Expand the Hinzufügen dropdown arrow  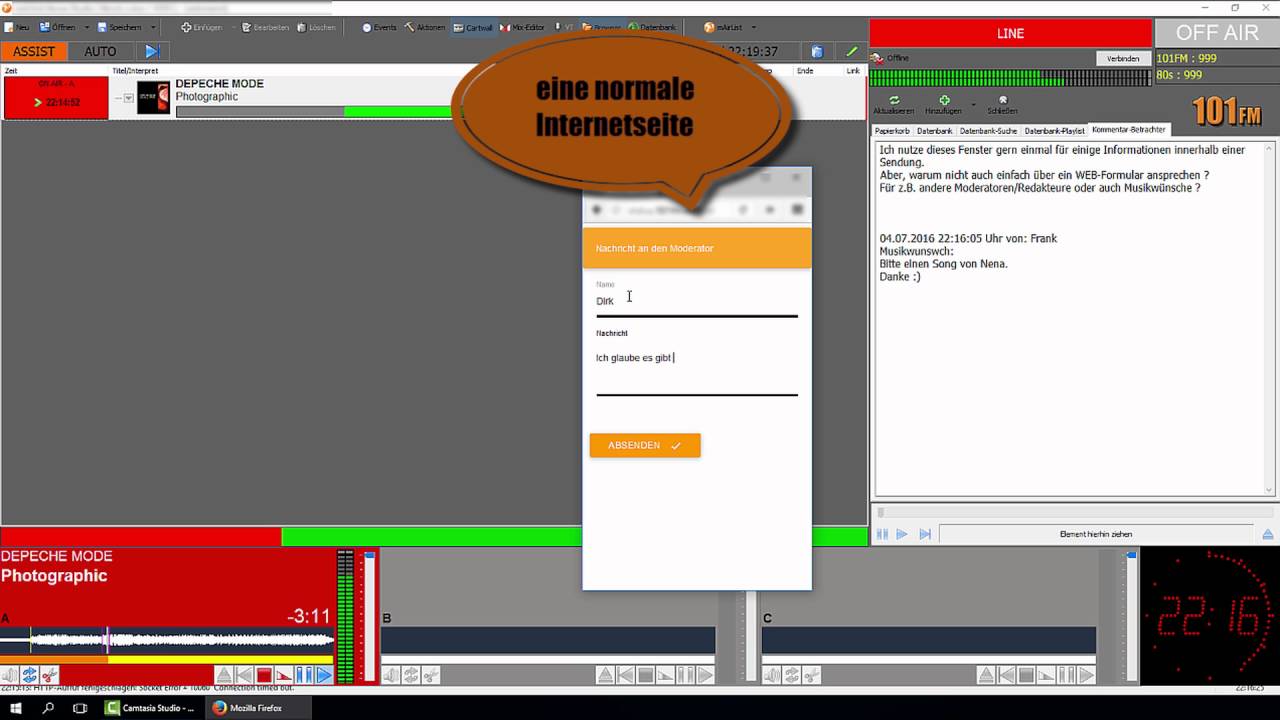[973, 104]
